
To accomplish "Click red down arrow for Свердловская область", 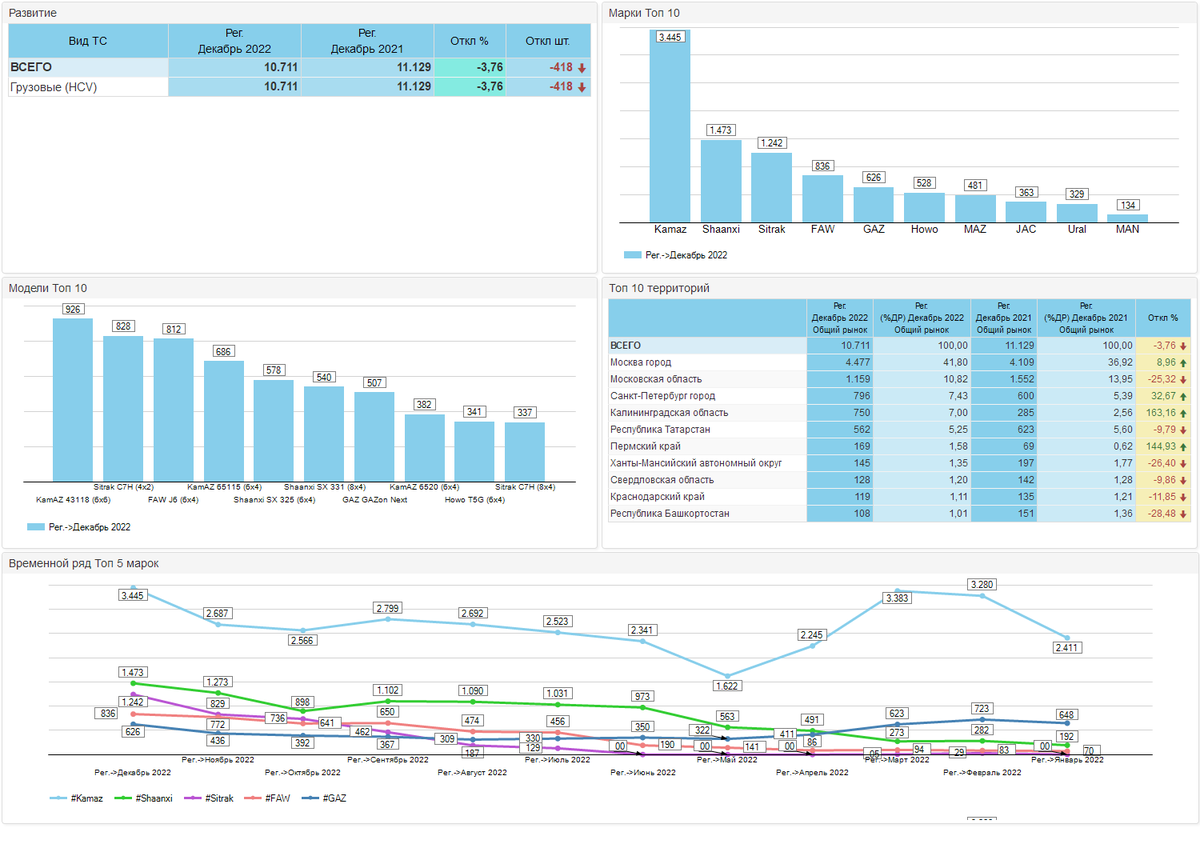I will tap(1185, 480).
